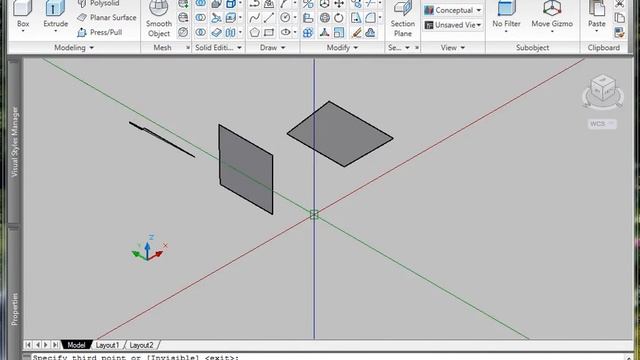Viewport: 640px width, 360px height.
Task: Click the previous-tab navigation arrow
Action: 37,345
